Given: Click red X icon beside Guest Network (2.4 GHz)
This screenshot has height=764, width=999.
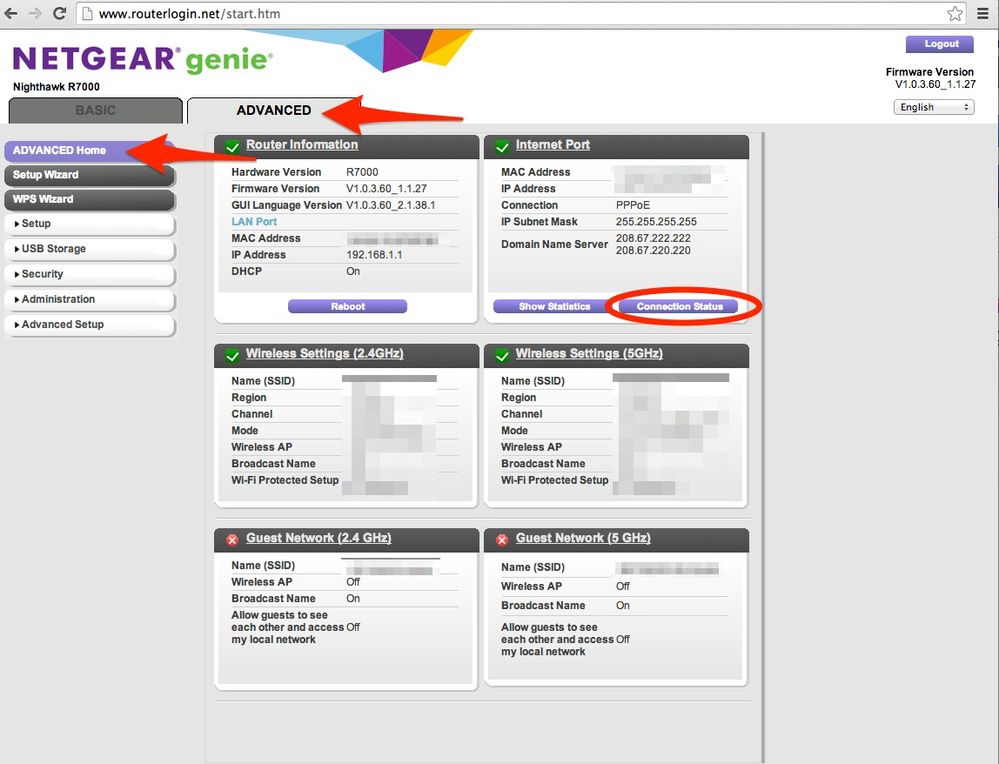Looking at the screenshot, I should (232, 539).
